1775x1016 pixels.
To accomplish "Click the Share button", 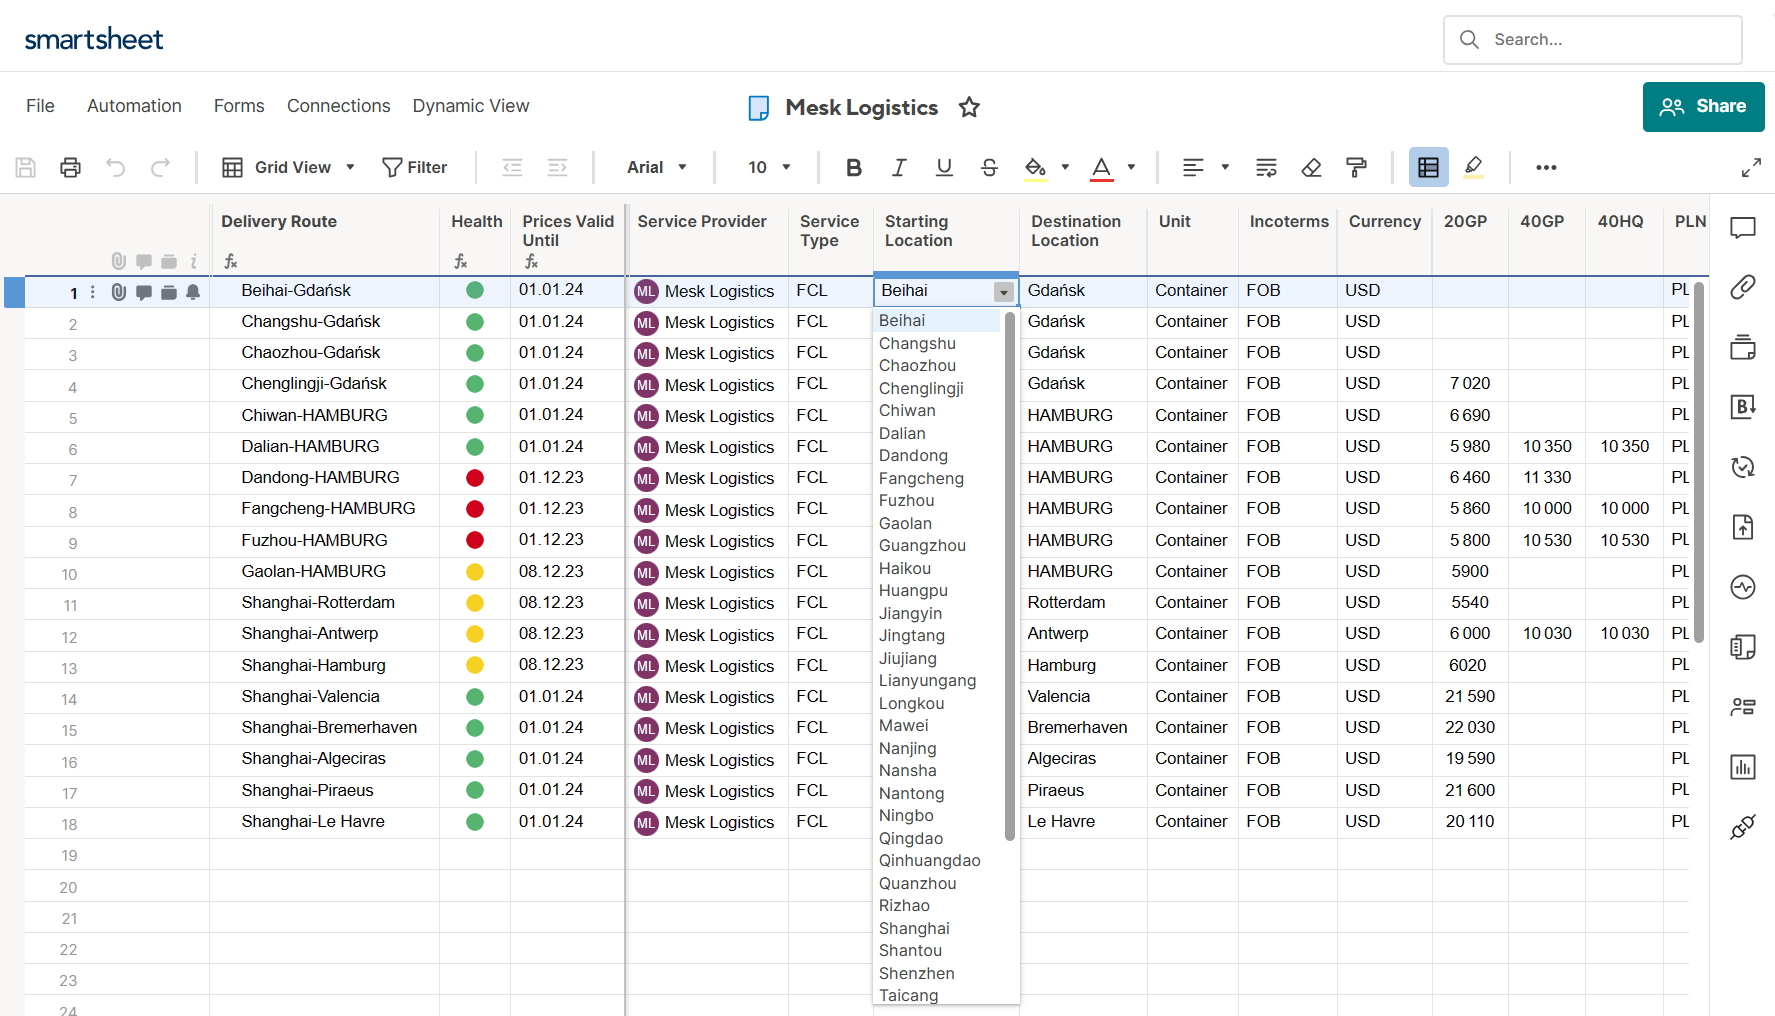I will click(1703, 107).
